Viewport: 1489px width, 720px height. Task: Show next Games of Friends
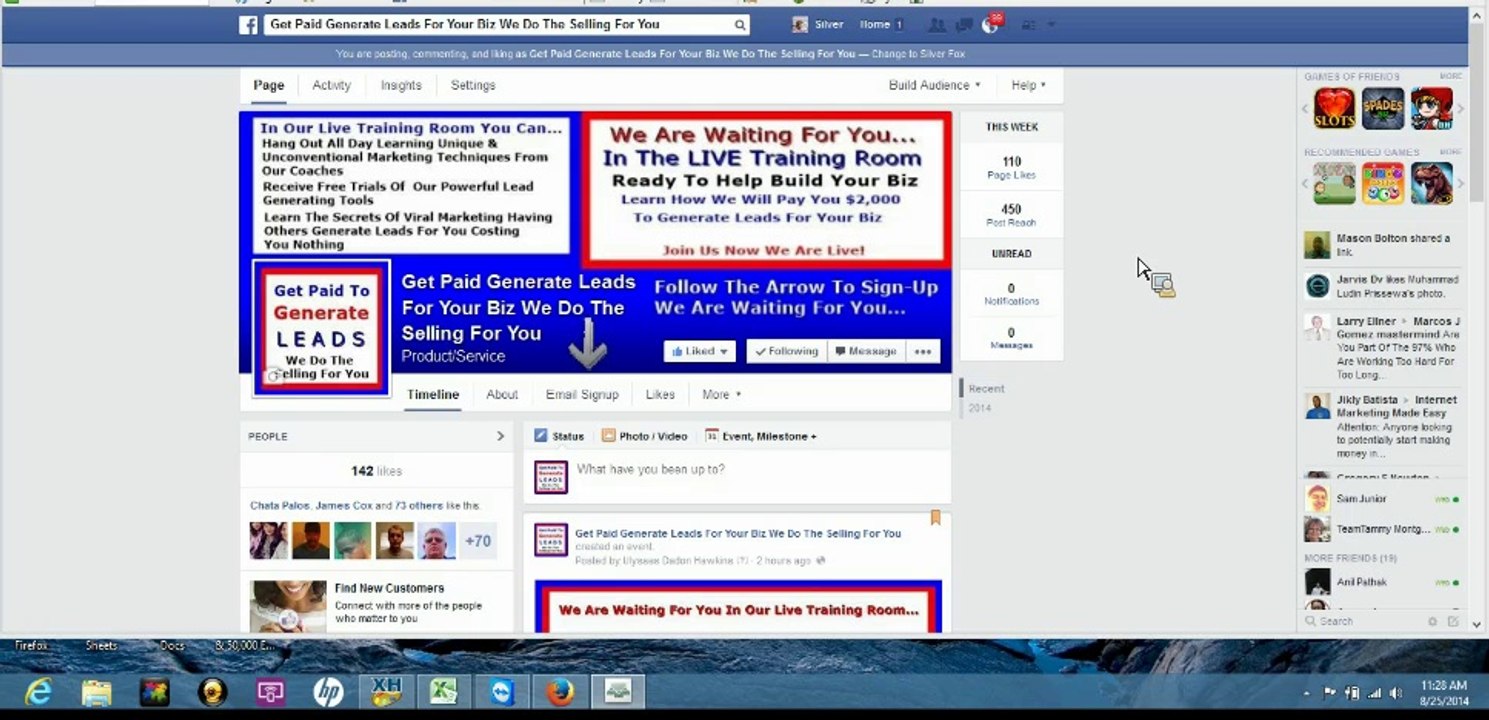[x=1461, y=108]
